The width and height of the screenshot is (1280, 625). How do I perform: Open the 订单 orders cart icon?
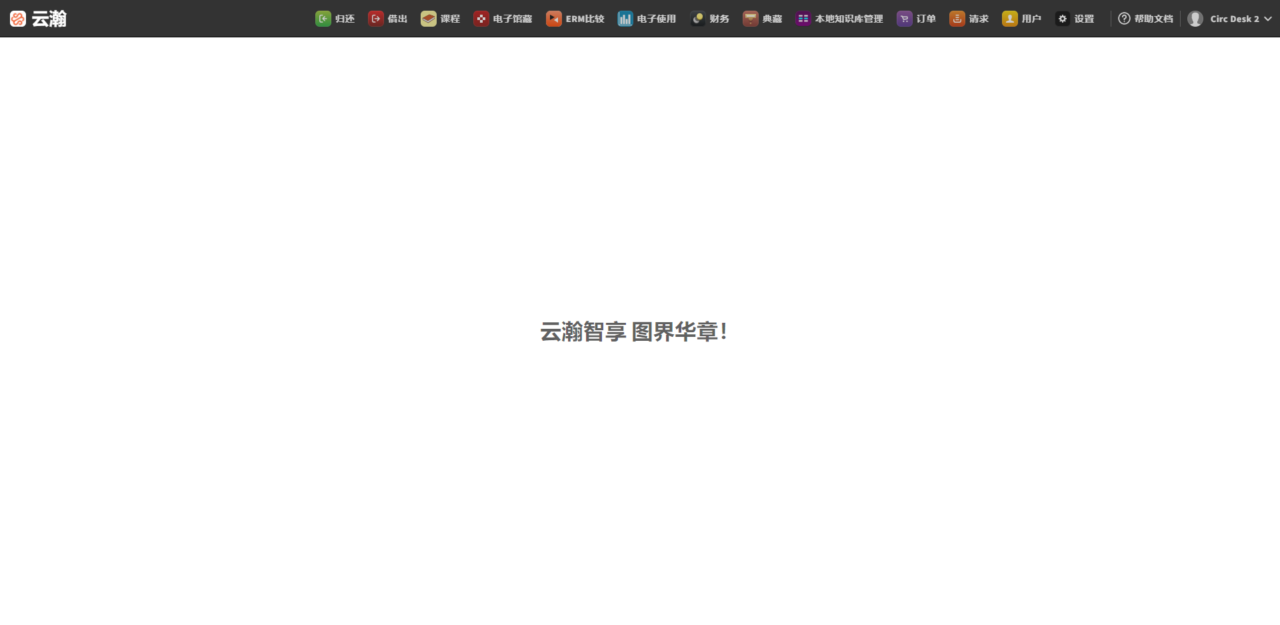pyautogui.click(x=905, y=18)
